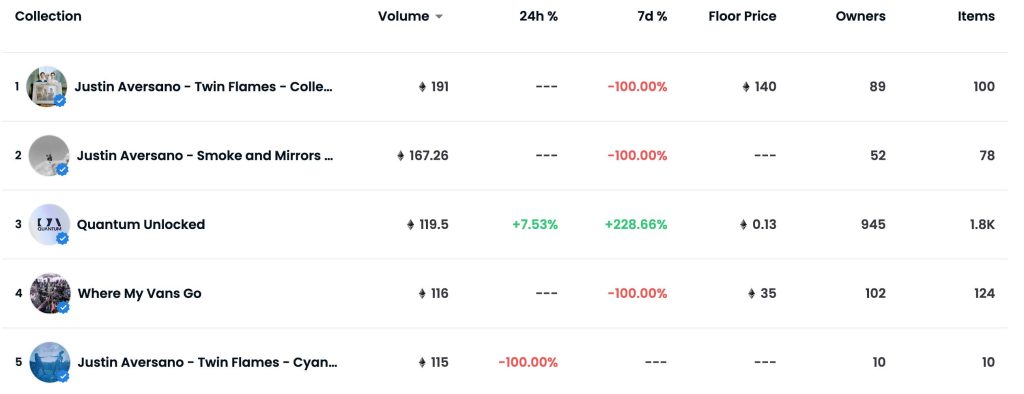Open Where My Vans Go collection name
The width and height of the screenshot is (1024, 394).
point(140,293)
